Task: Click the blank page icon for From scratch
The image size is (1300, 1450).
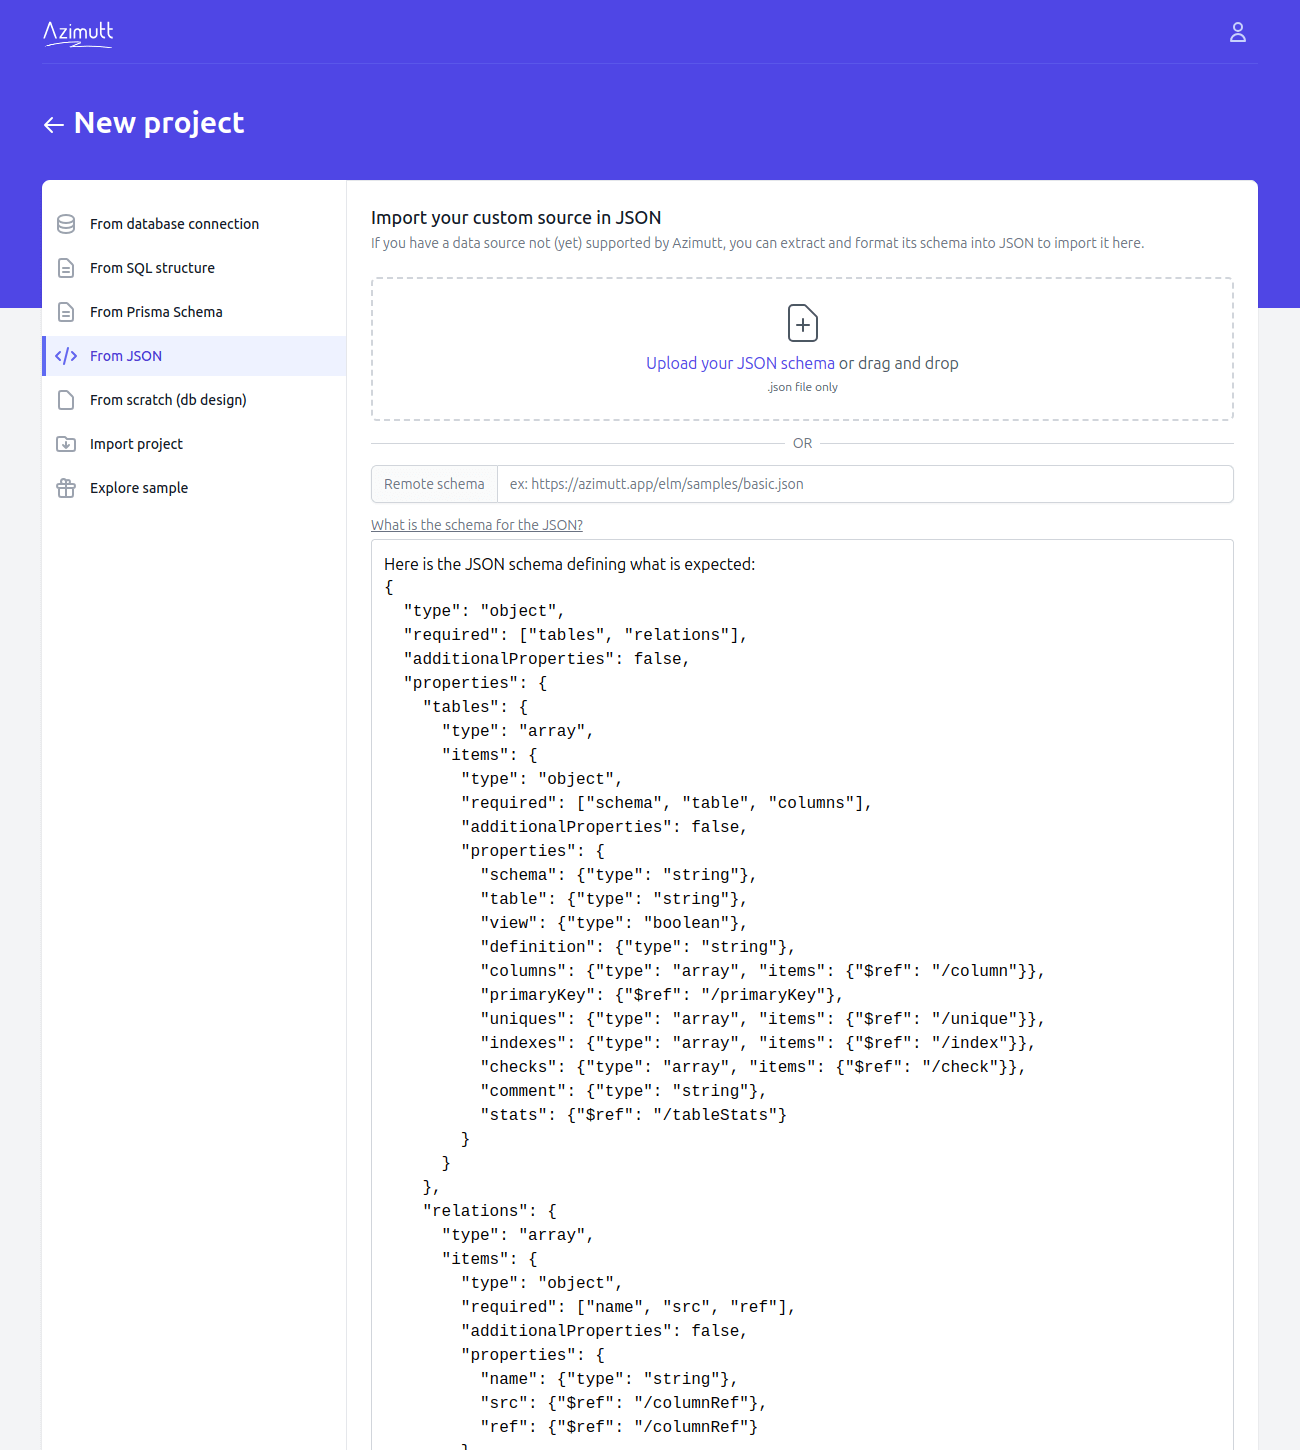Action: point(66,400)
